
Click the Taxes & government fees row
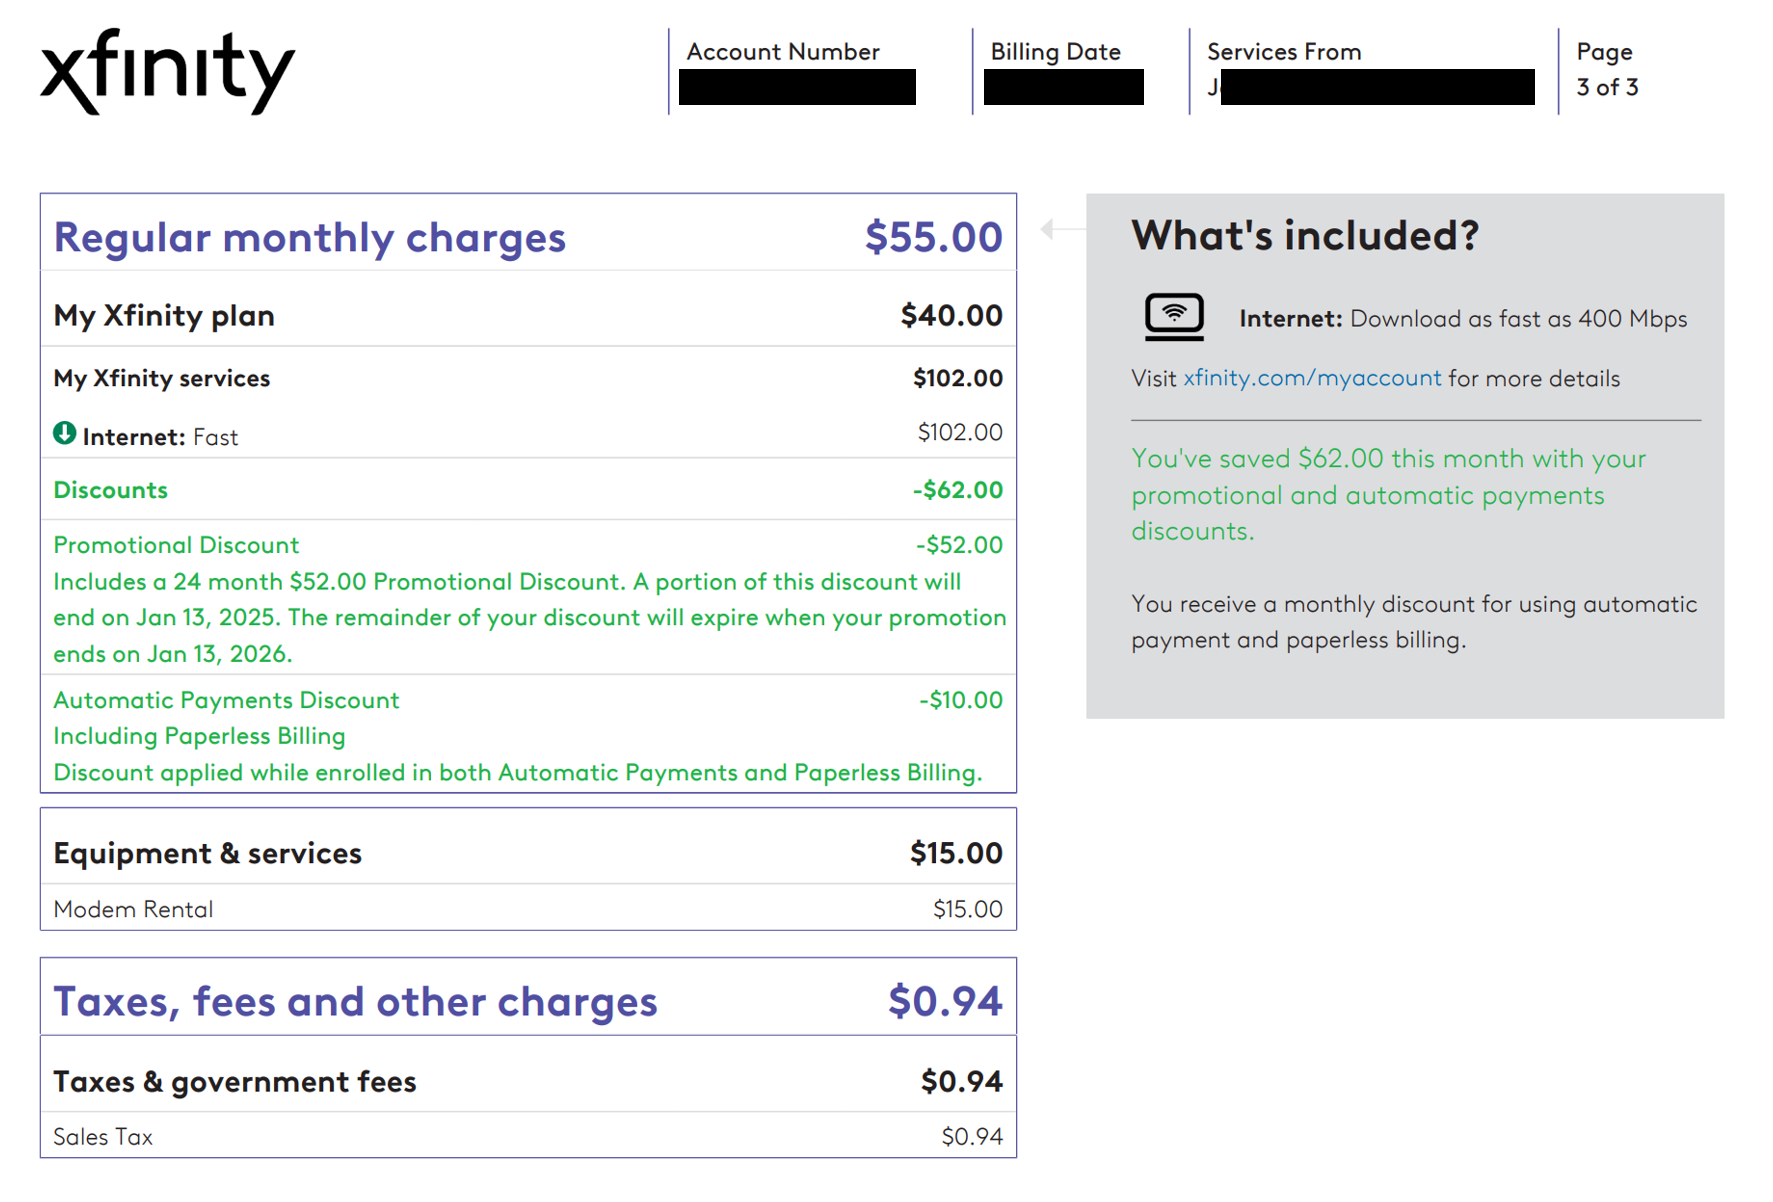[x=234, y=1082]
